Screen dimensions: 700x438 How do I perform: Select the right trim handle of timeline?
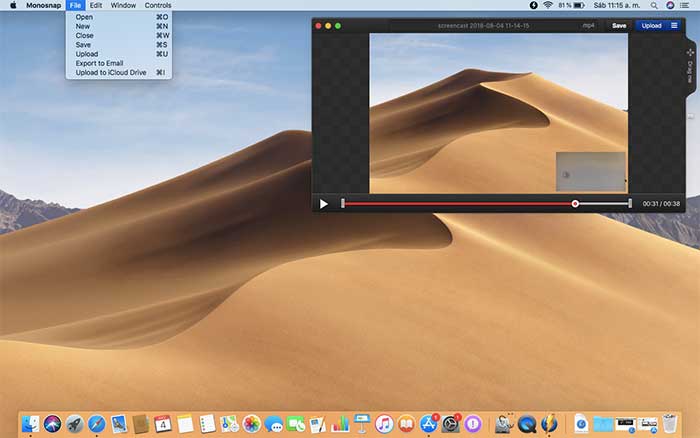(x=630, y=204)
